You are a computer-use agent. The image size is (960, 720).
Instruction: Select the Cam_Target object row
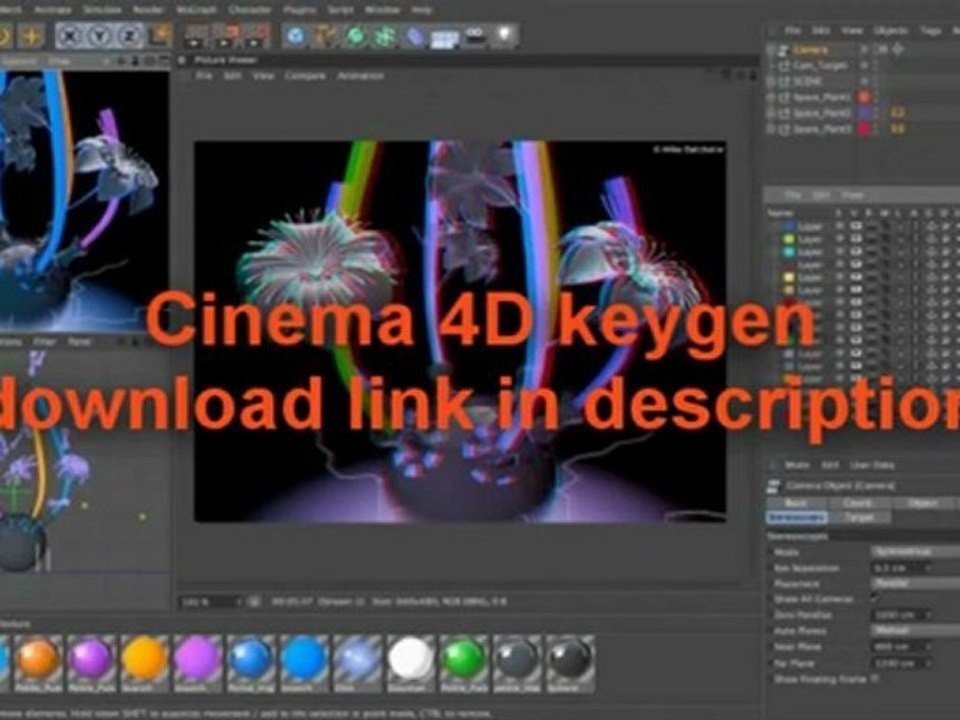pos(820,65)
